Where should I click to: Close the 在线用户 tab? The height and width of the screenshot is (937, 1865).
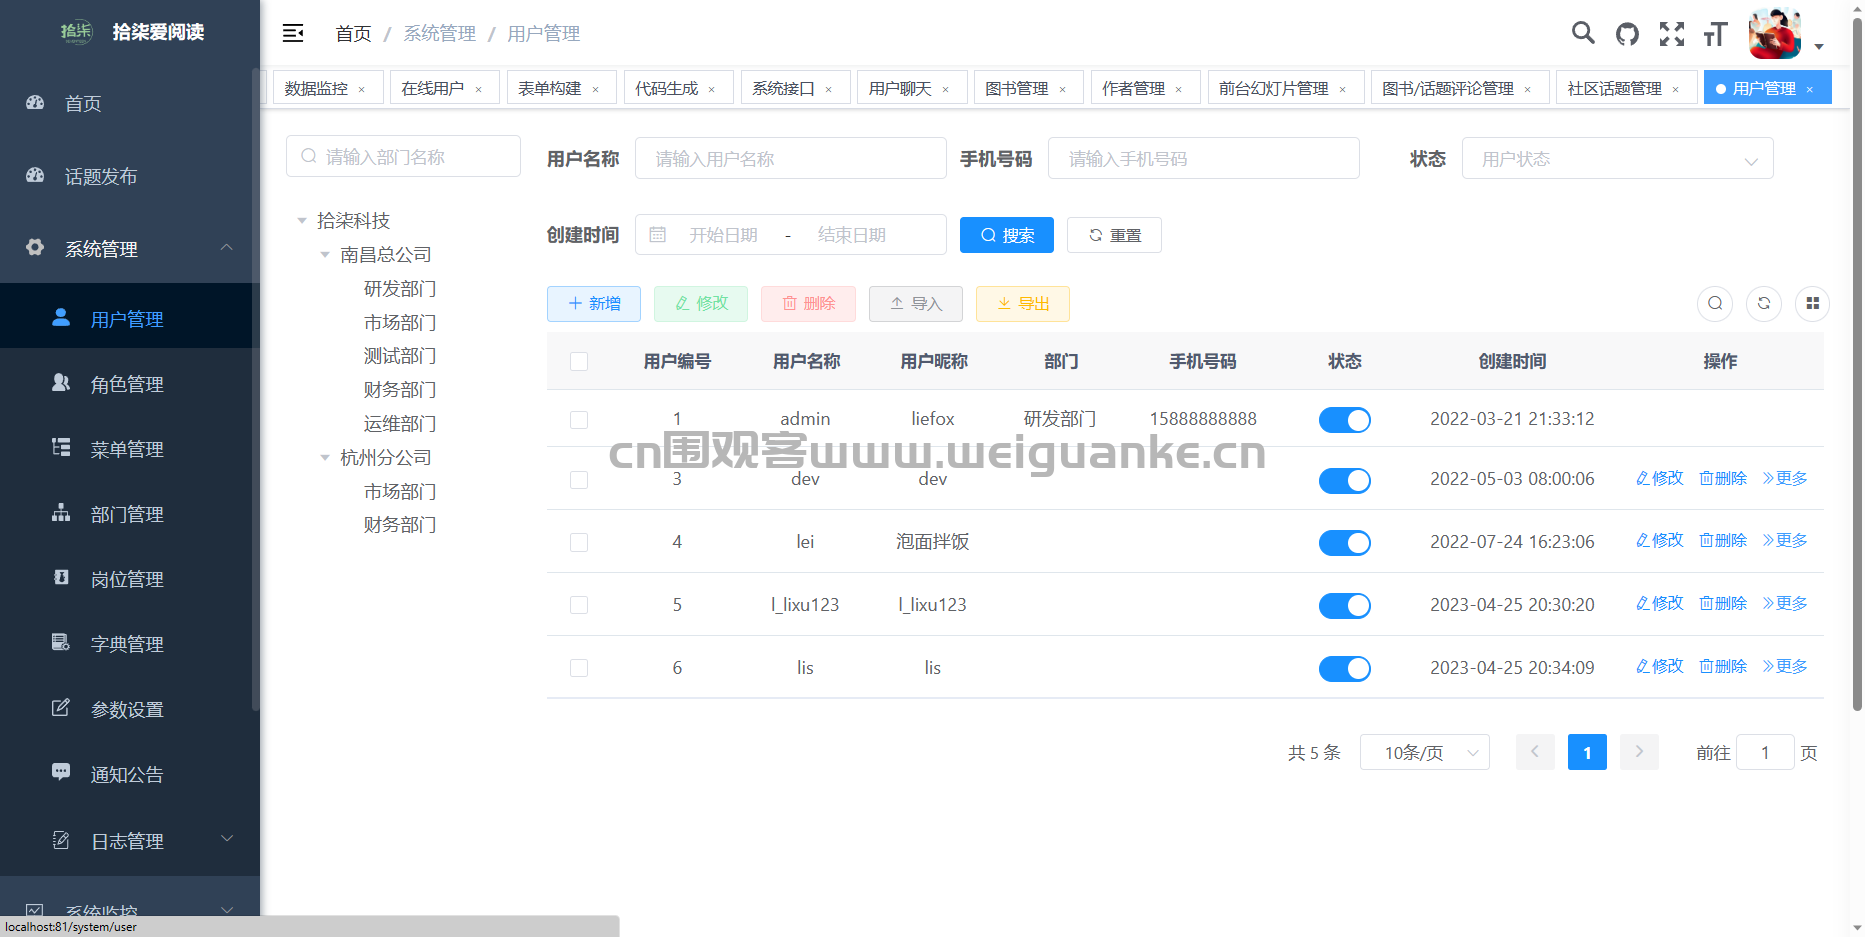tap(479, 89)
